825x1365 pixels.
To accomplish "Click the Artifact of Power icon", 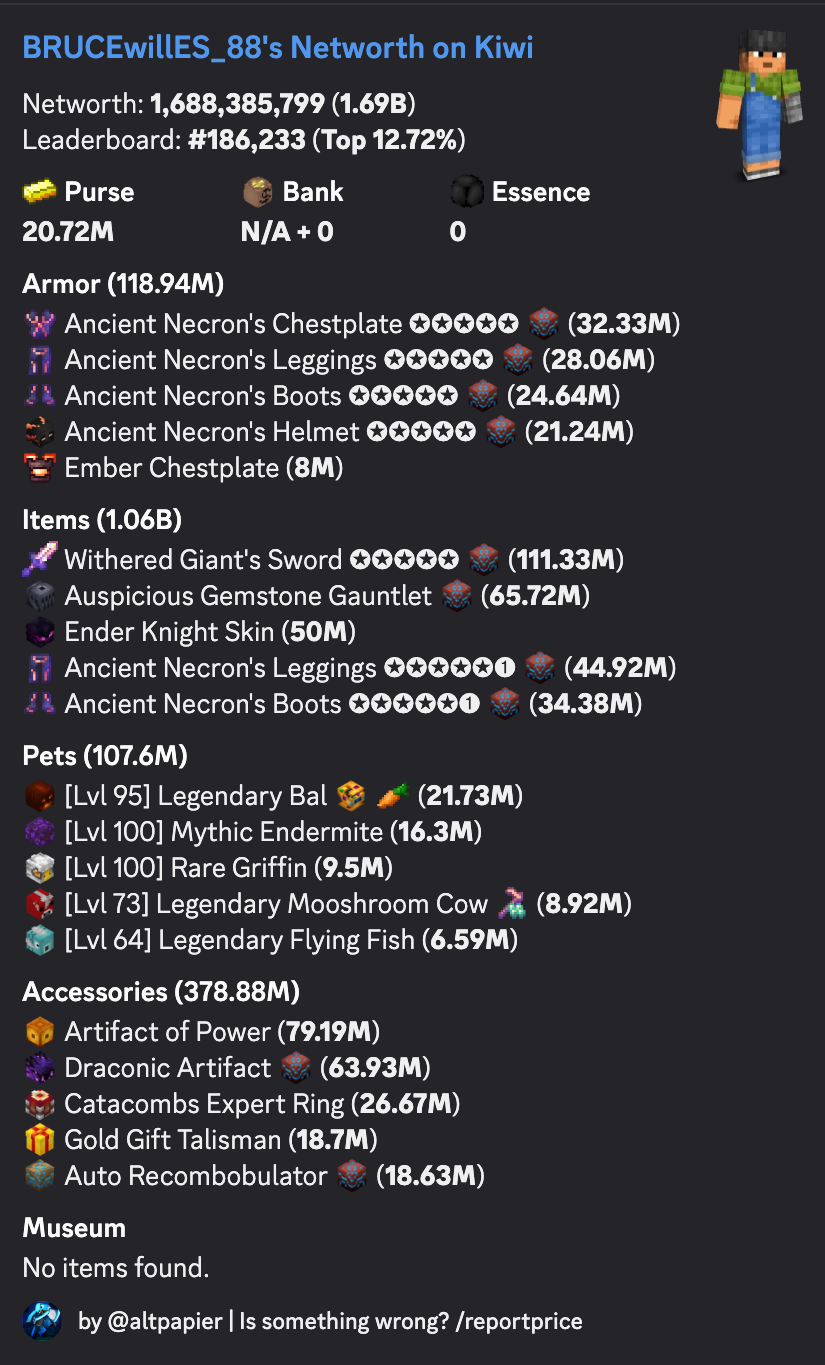I will tap(39, 1032).
